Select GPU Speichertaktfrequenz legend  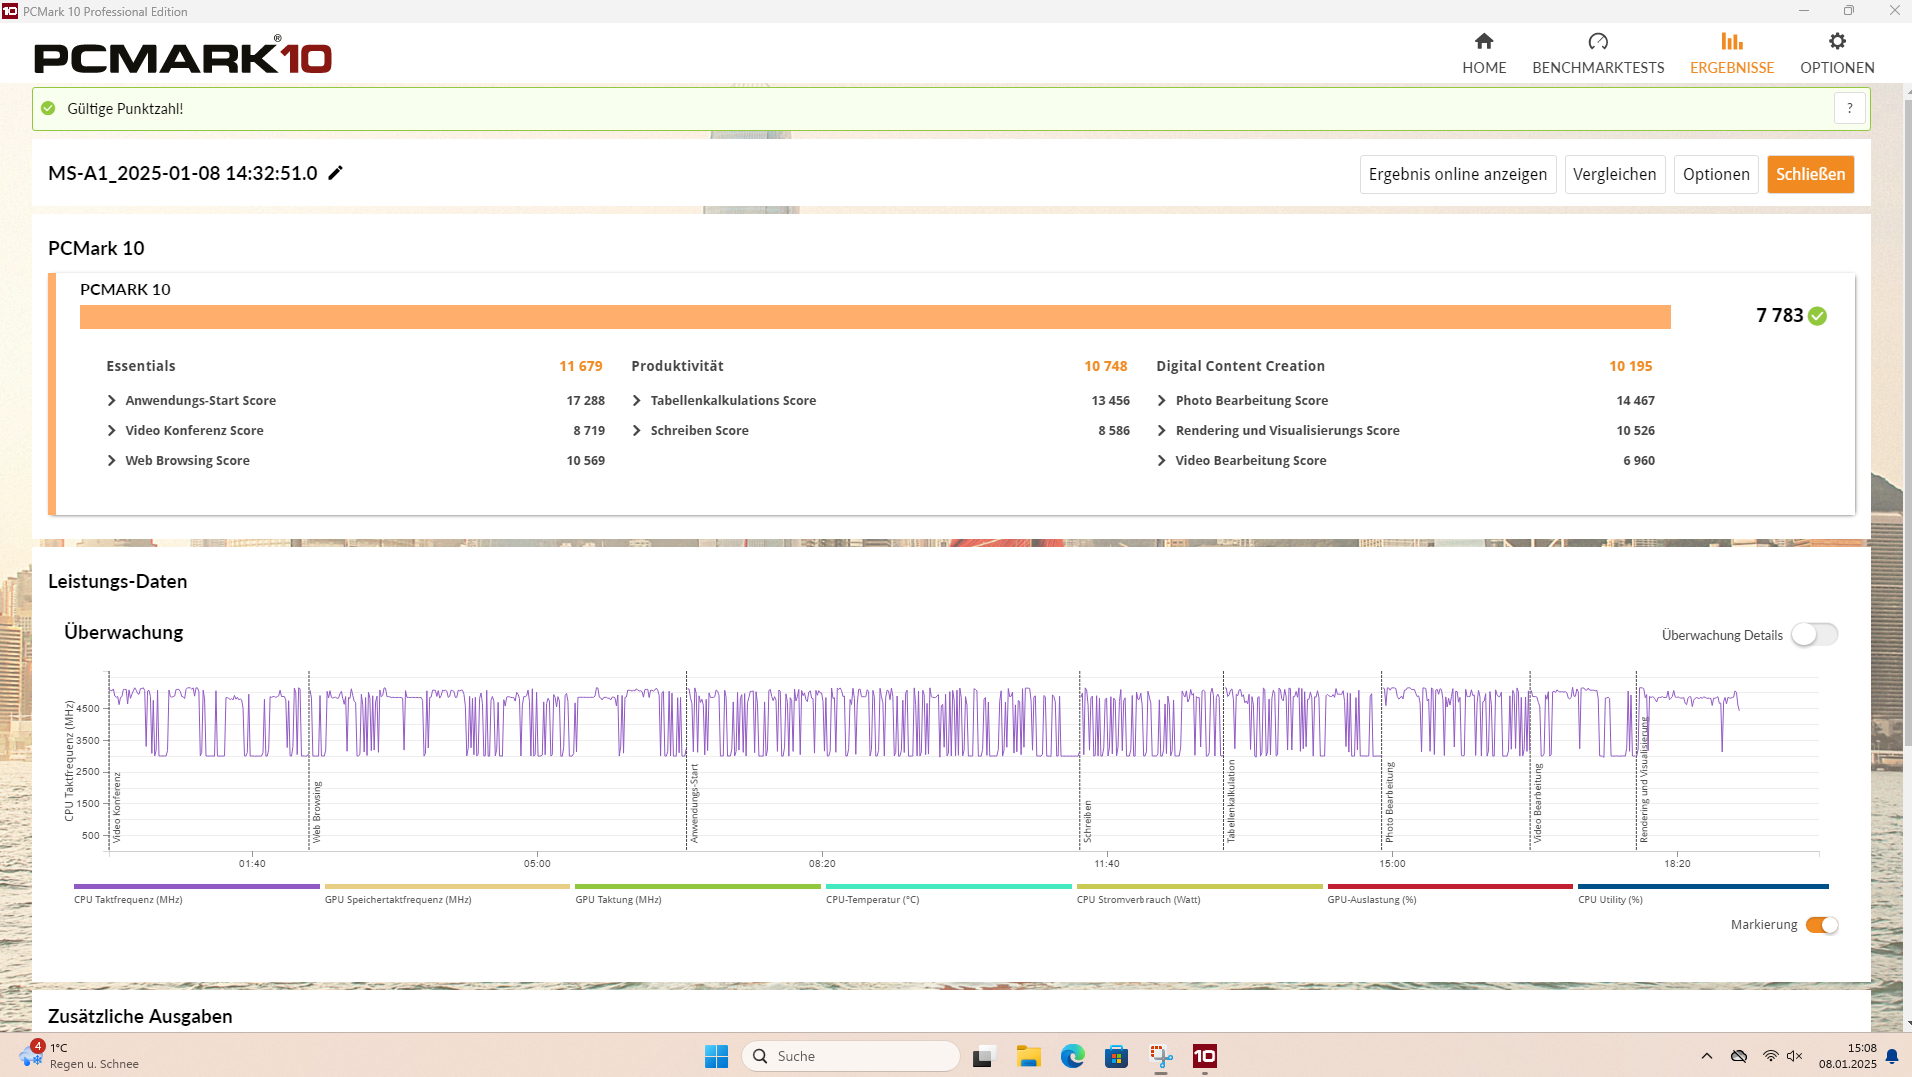[x=447, y=893]
